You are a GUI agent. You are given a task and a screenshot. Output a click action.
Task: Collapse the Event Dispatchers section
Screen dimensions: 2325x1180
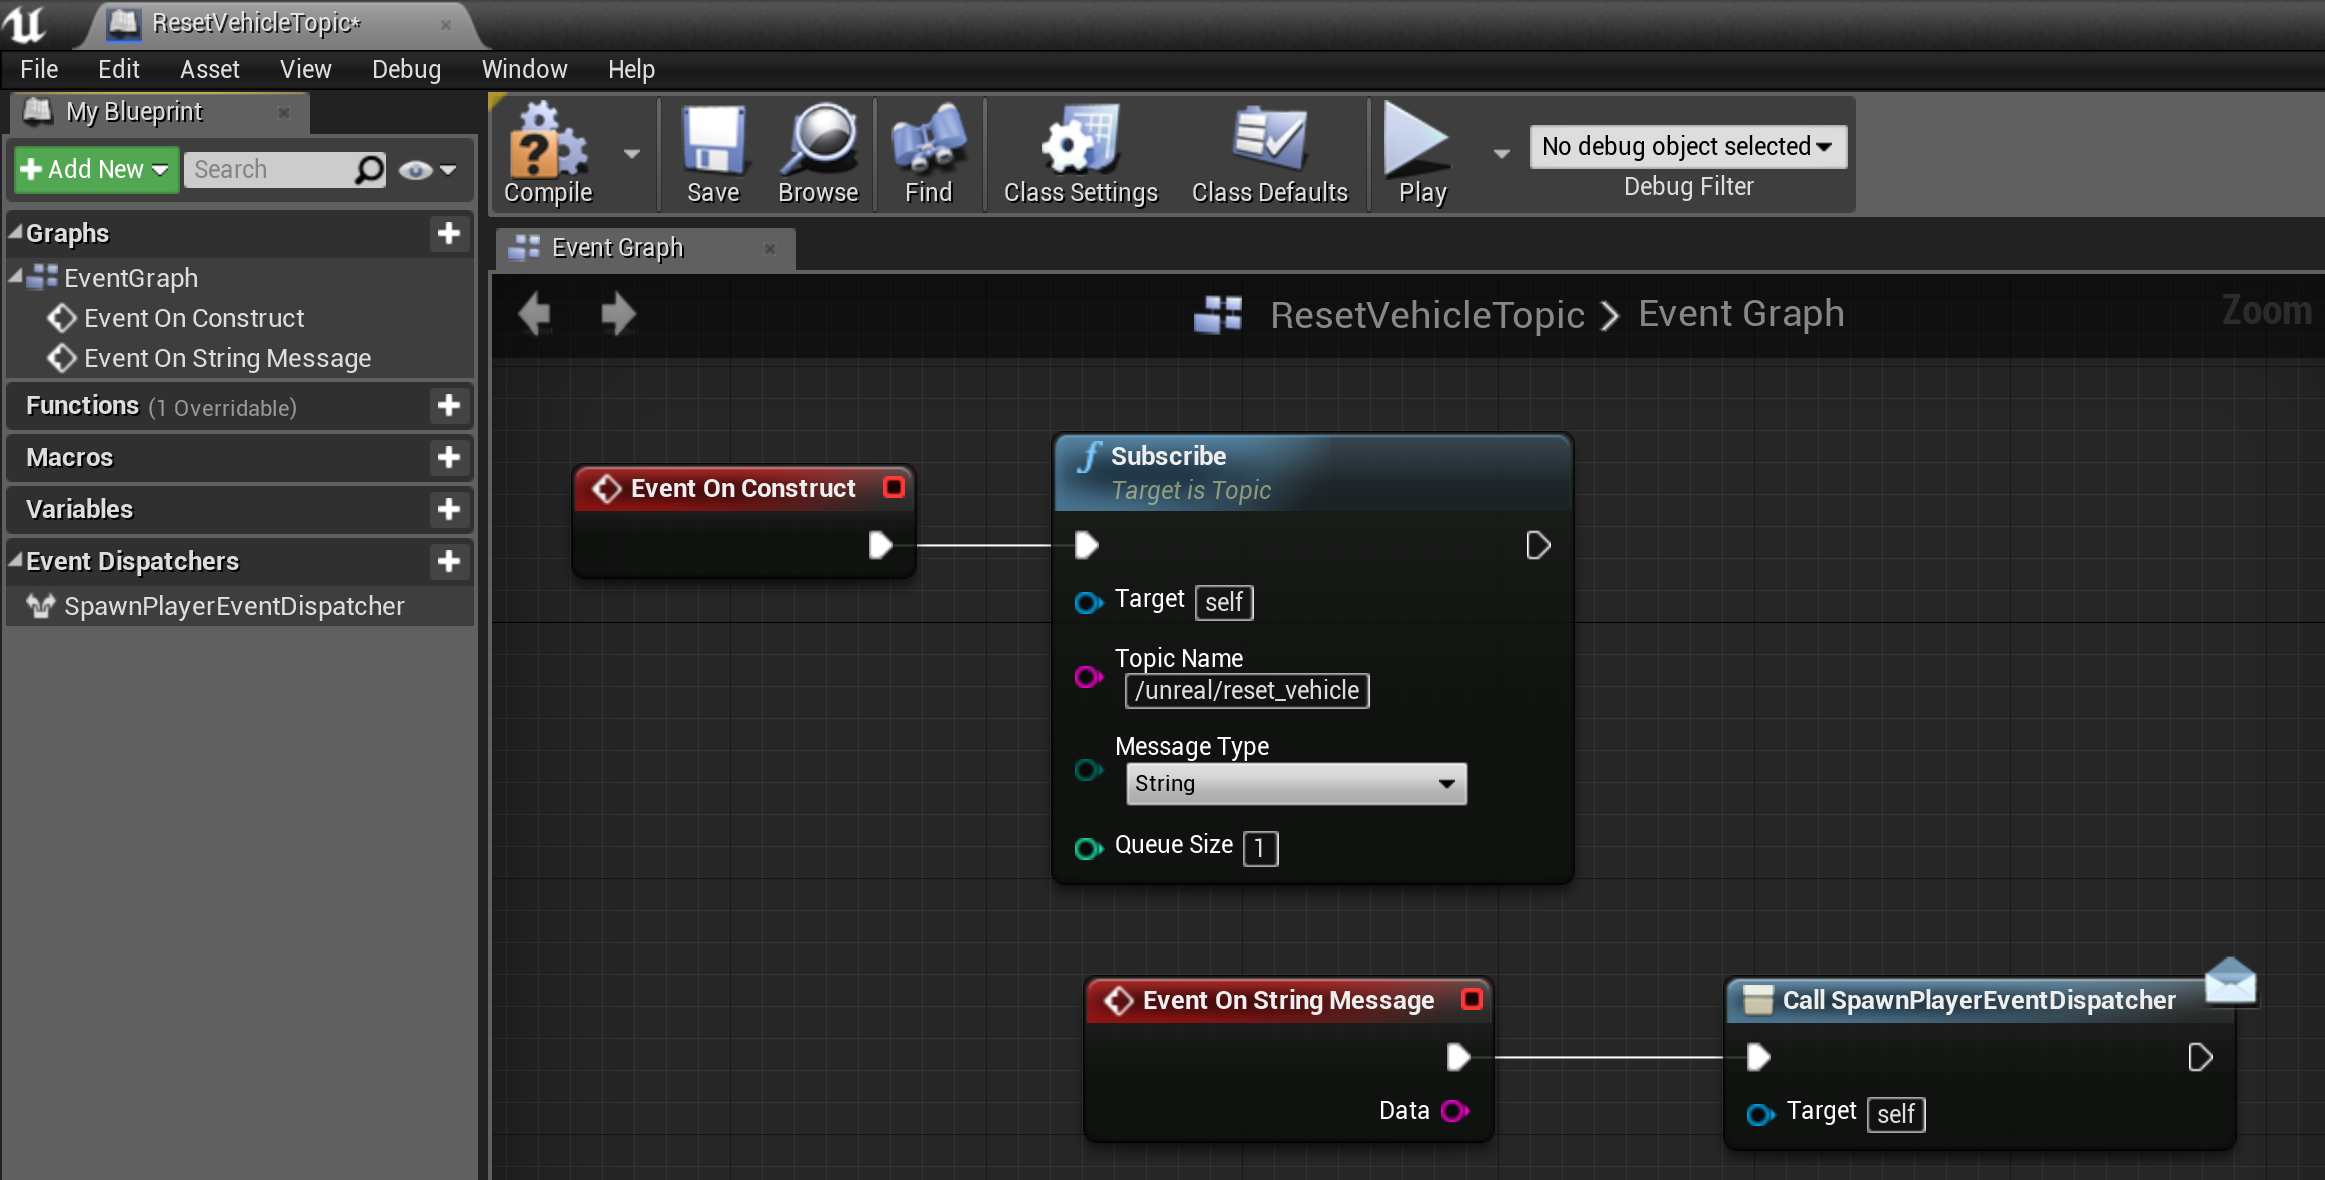16,561
